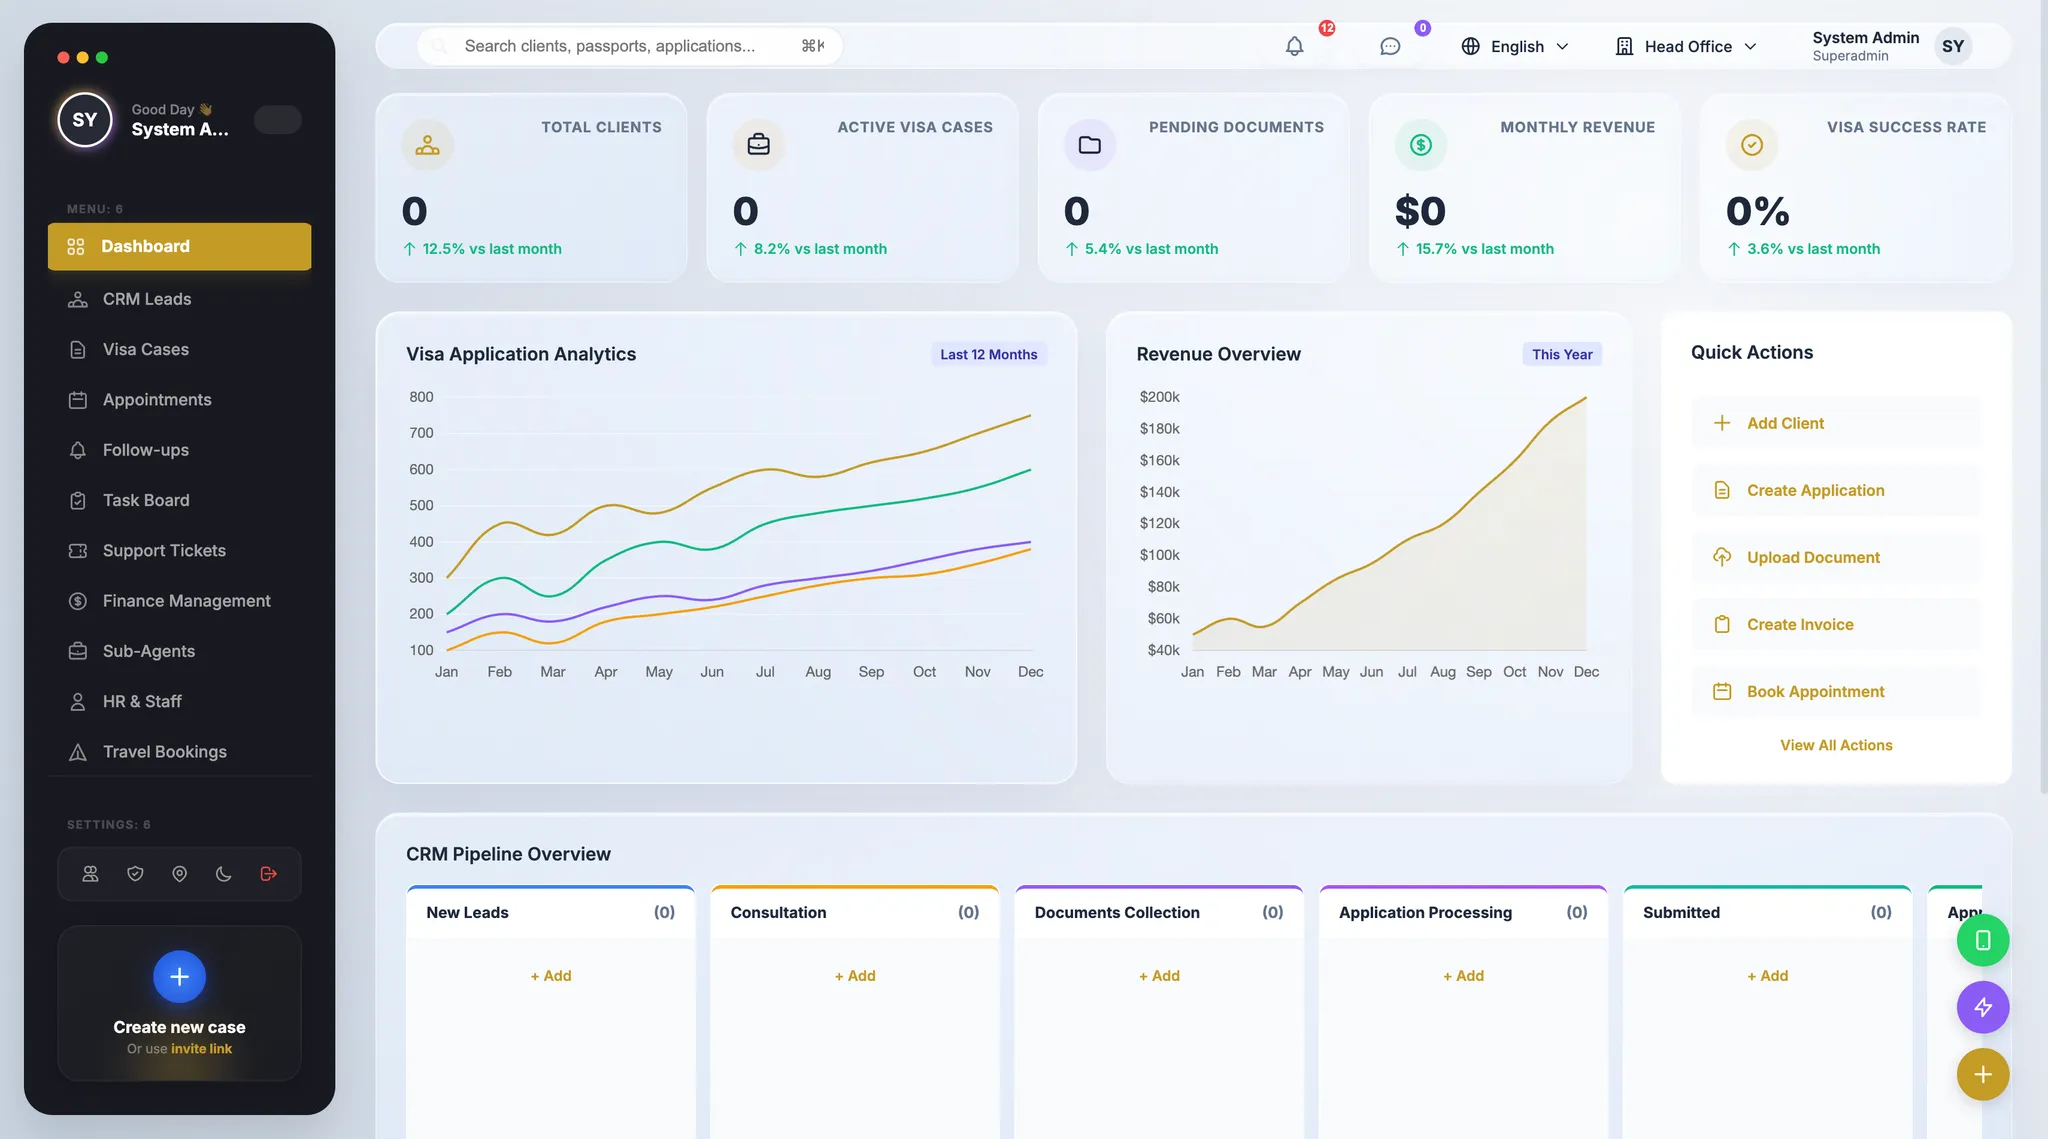The height and width of the screenshot is (1139, 2048).
Task: Open Travel Bookings menu item
Action: (x=179, y=752)
